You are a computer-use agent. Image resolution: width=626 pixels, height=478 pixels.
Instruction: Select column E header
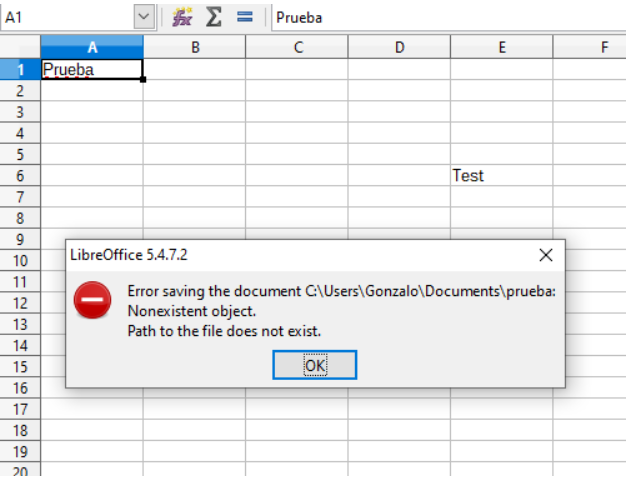tap(501, 47)
